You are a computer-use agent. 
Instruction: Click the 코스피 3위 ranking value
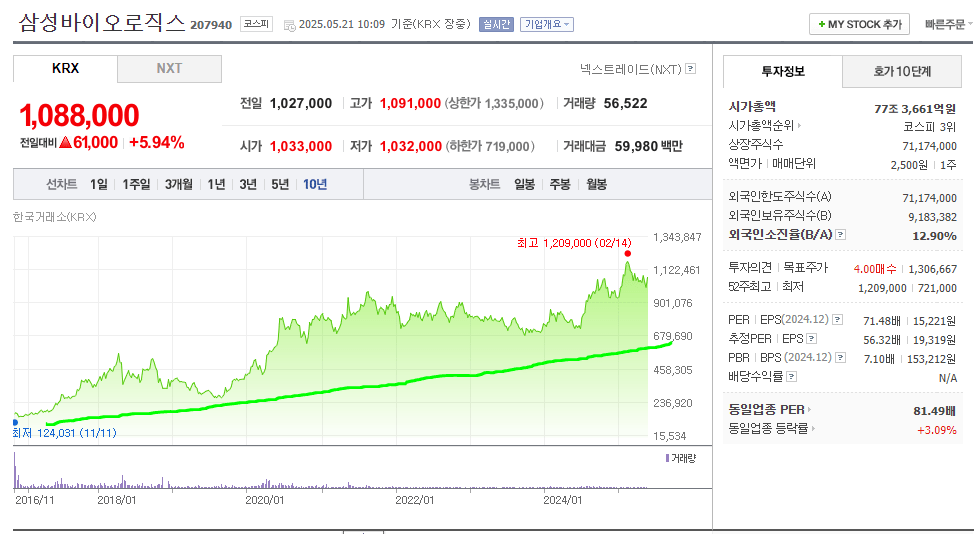click(x=930, y=127)
